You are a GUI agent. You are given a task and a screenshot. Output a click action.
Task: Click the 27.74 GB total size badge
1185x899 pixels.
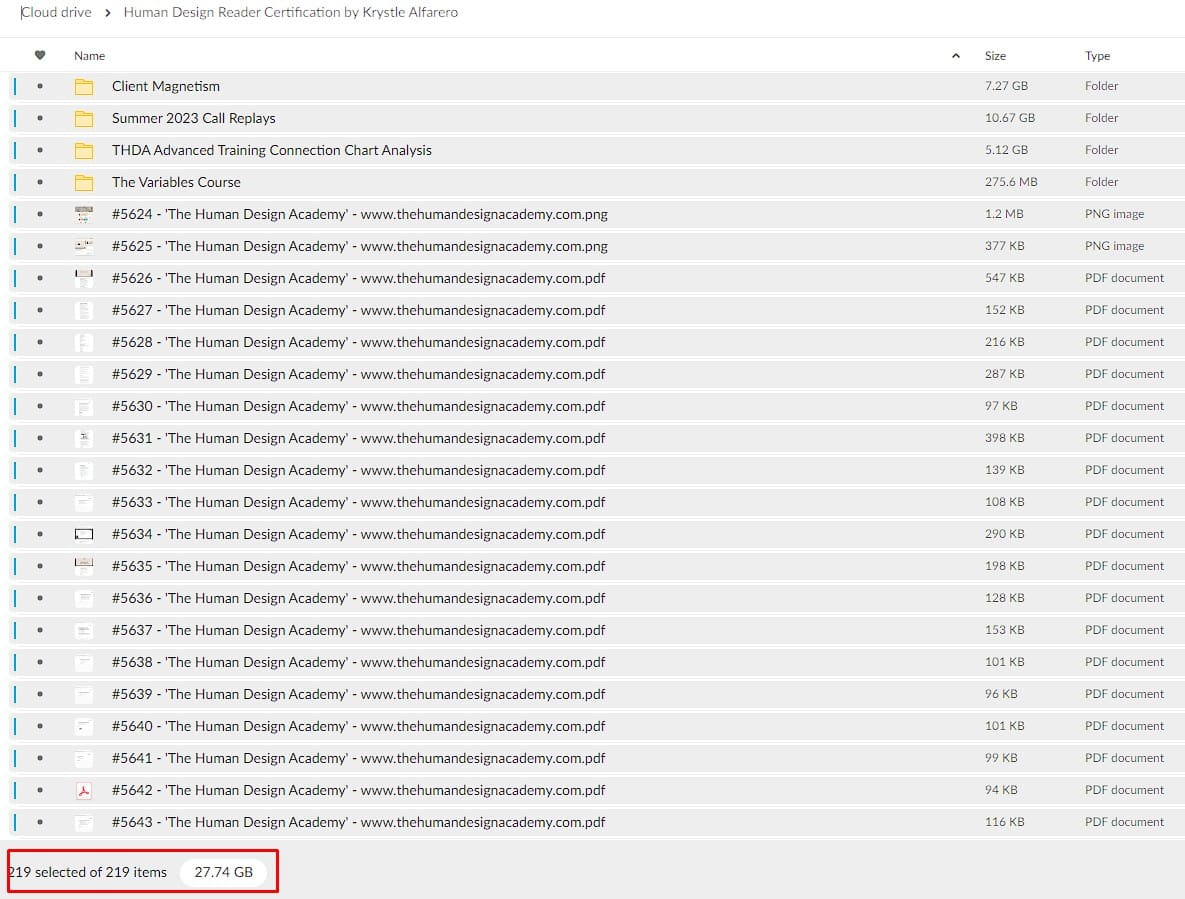[x=223, y=872]
